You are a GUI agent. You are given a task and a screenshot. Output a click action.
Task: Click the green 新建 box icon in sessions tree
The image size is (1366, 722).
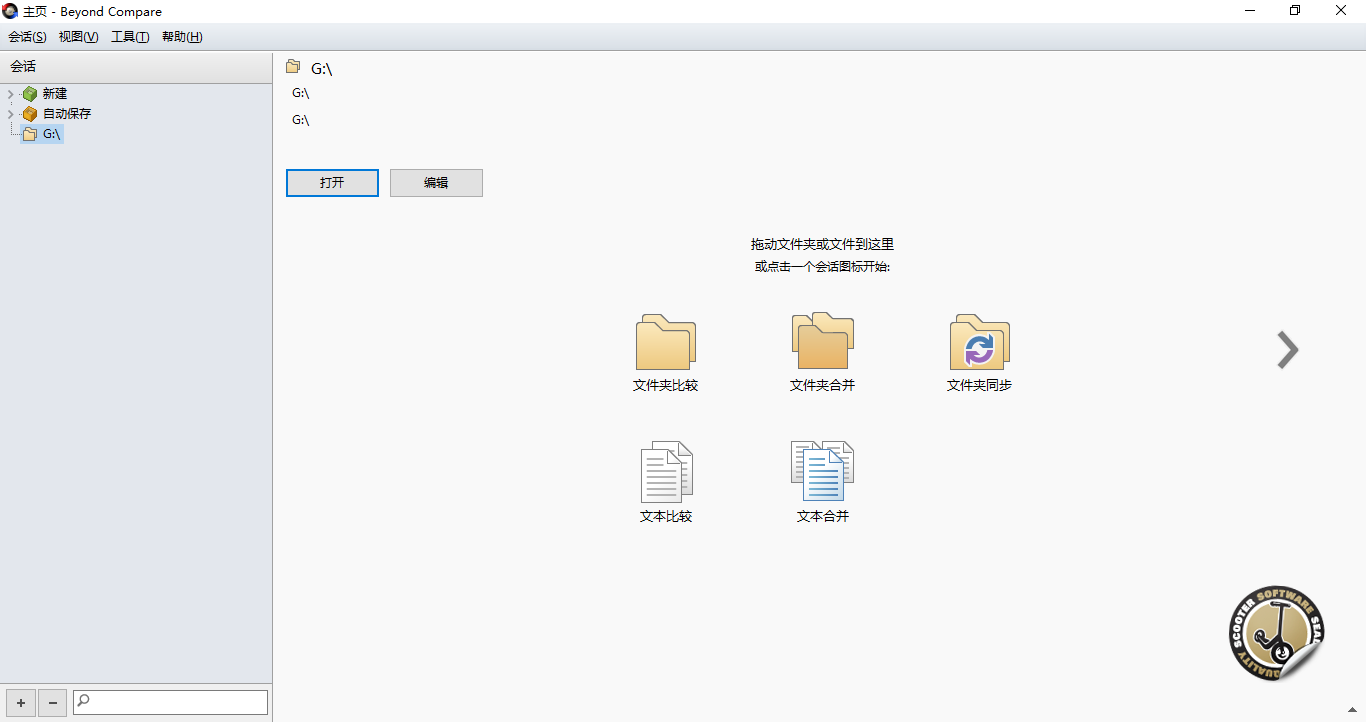coord(30,94)
